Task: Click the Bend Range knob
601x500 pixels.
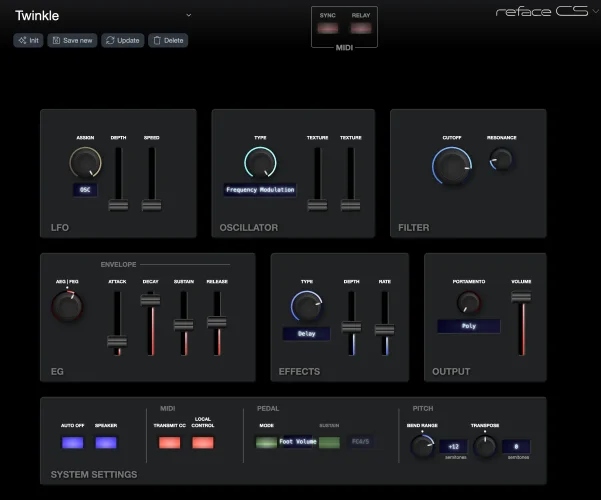Action: (x=422, y=446)
